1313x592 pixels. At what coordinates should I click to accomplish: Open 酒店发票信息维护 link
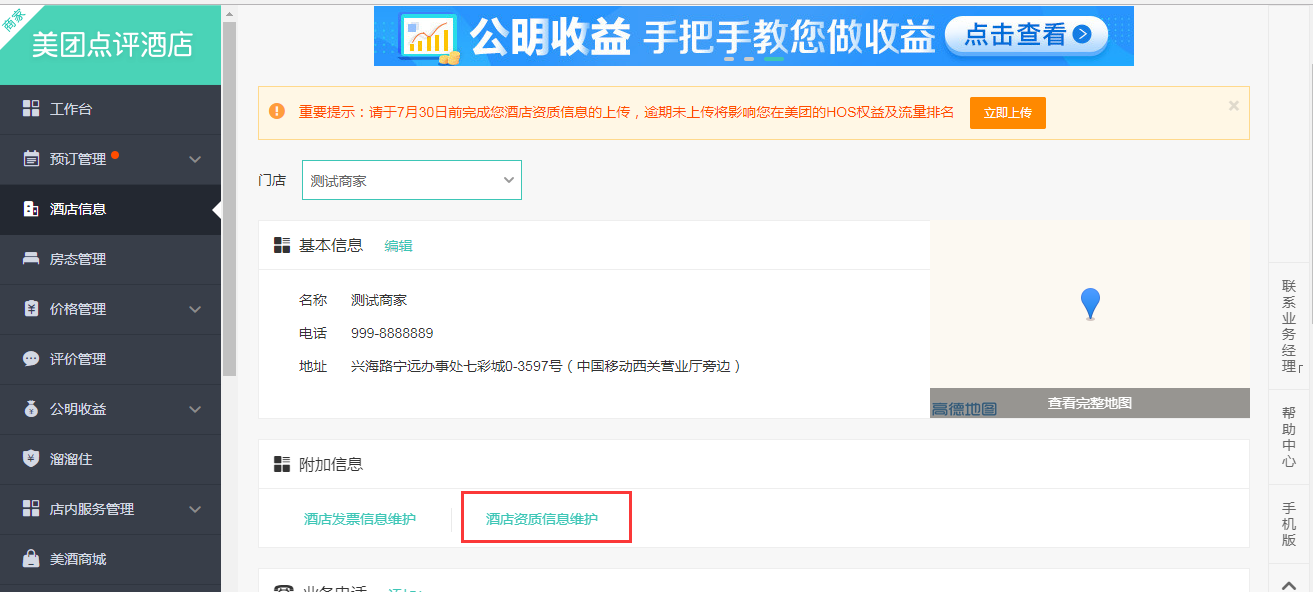(x=360, y=519)
